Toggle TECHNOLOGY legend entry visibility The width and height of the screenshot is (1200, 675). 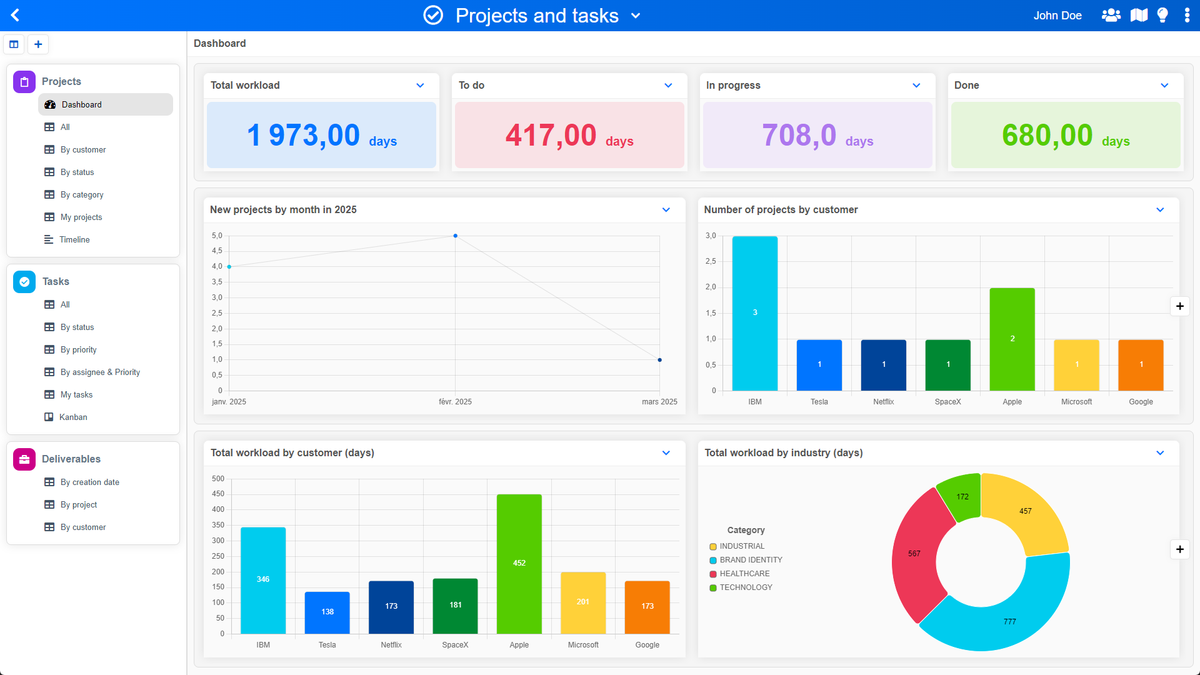point(741,587)
